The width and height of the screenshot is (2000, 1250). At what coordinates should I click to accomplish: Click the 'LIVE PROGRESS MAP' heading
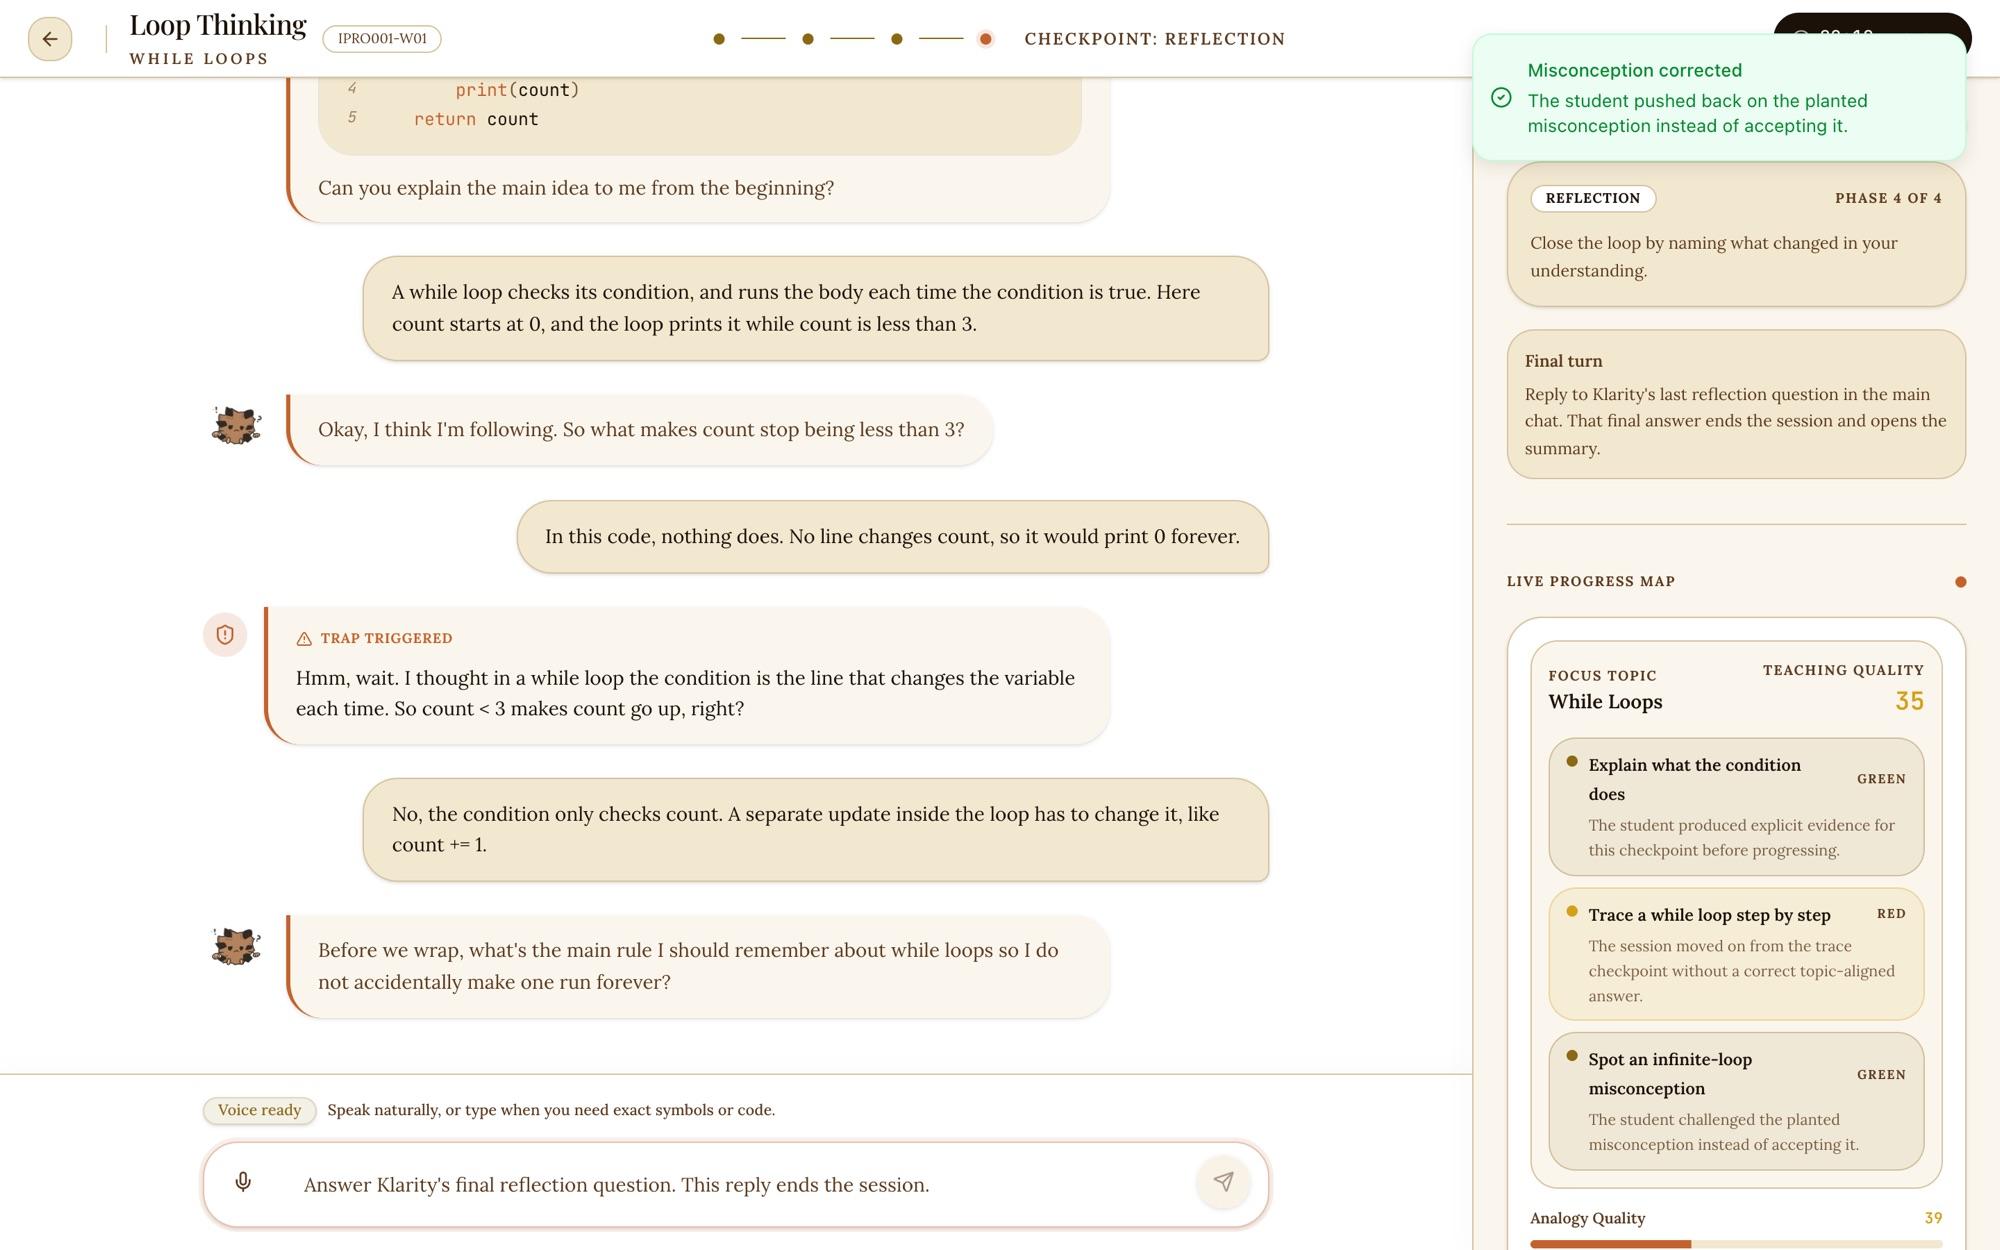click(1591, 582)
